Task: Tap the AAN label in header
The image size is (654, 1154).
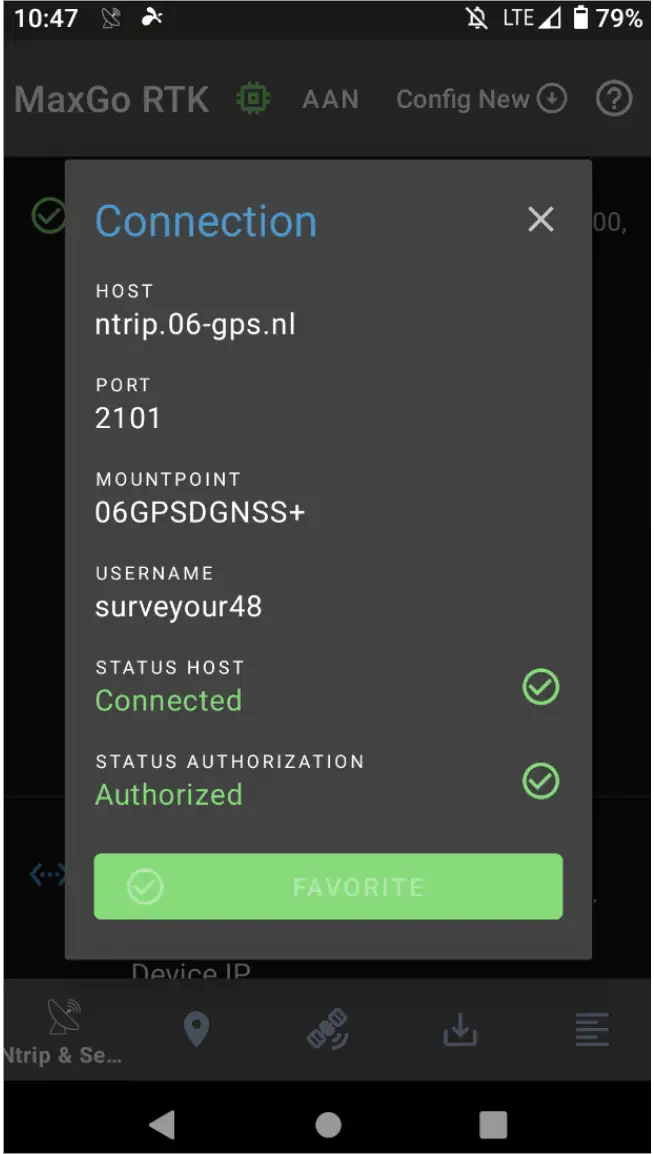Action: (330, 99)
